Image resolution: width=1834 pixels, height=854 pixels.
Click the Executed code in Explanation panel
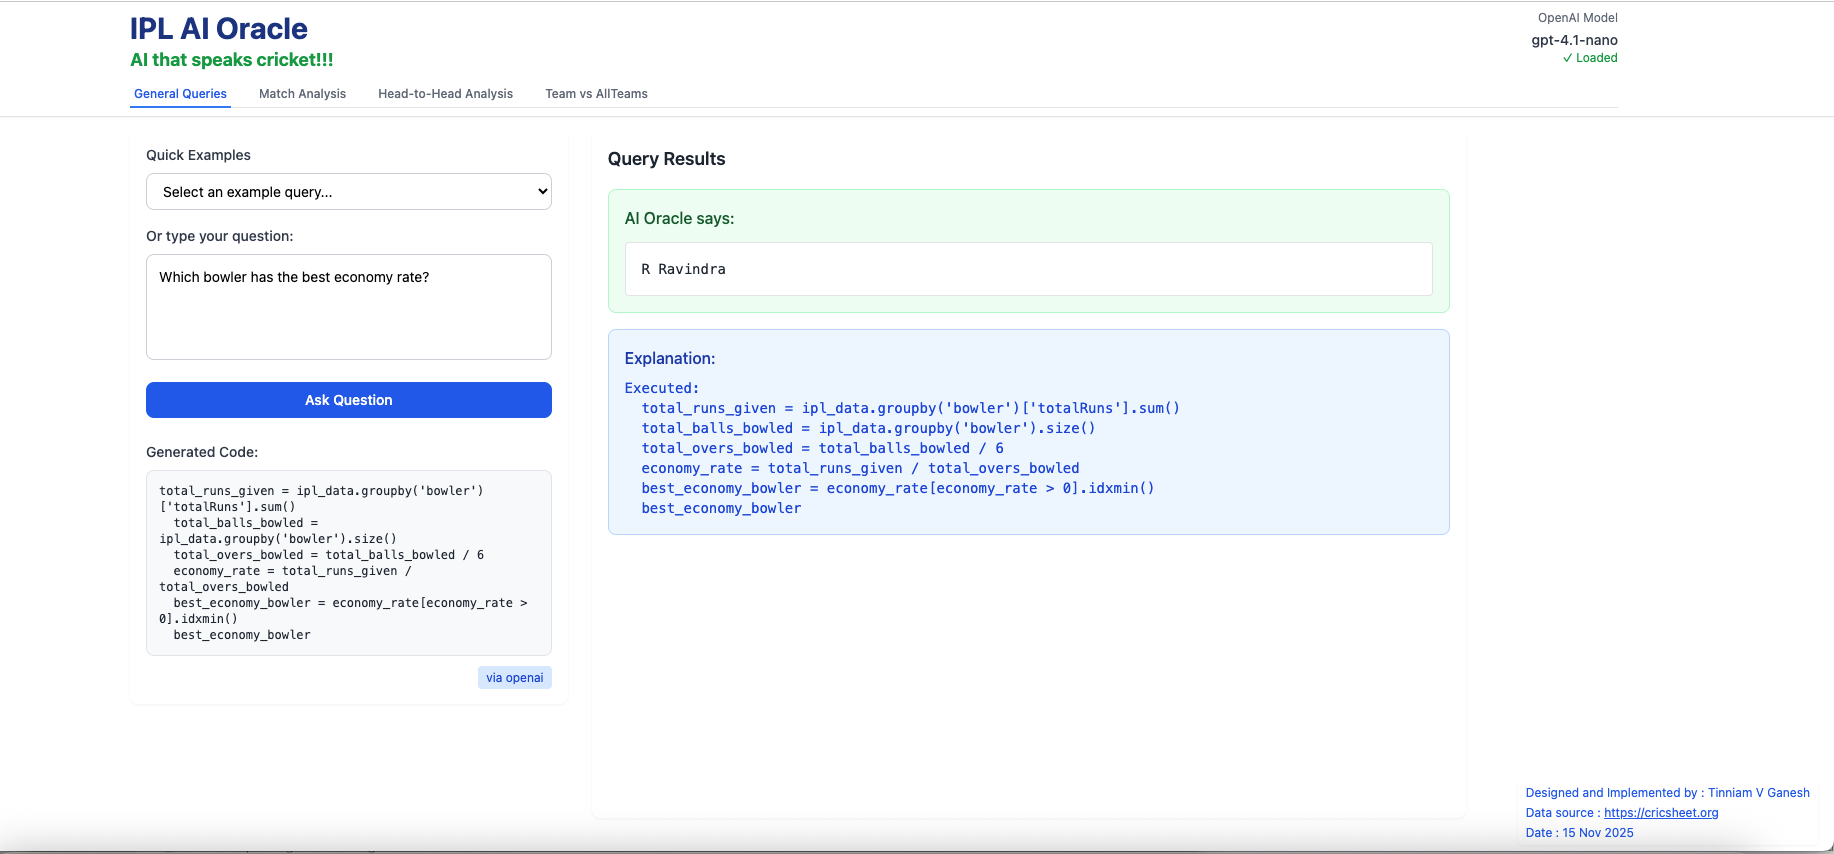[900, 448]
